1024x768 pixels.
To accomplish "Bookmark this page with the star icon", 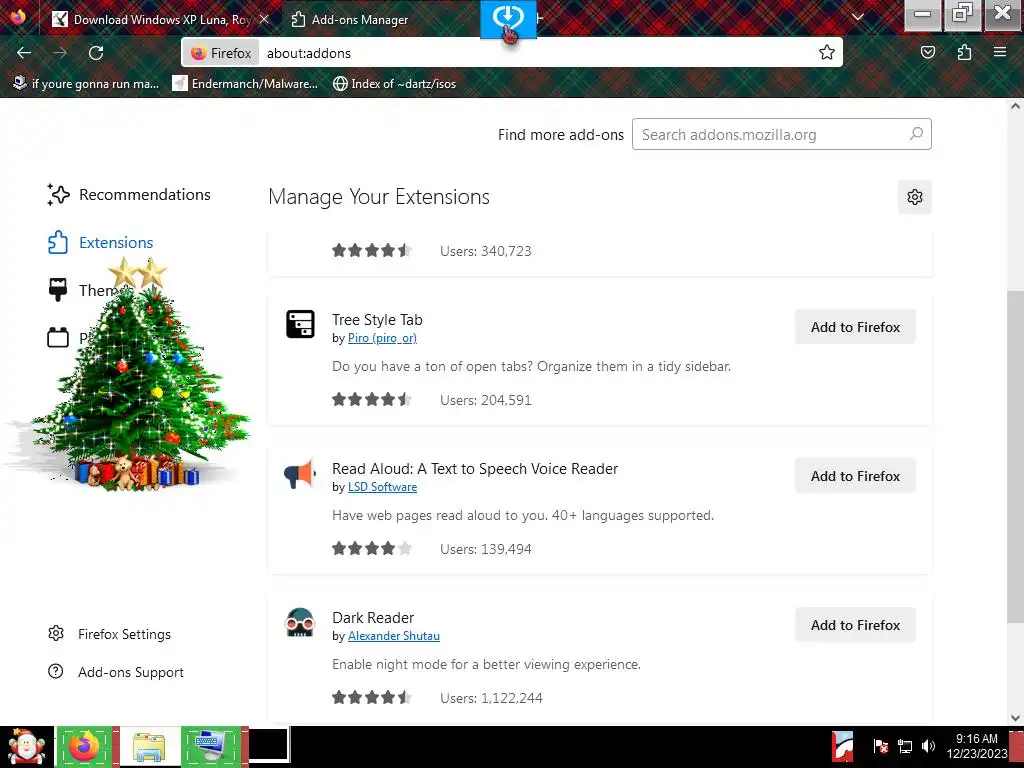I will tap(827, 52).
